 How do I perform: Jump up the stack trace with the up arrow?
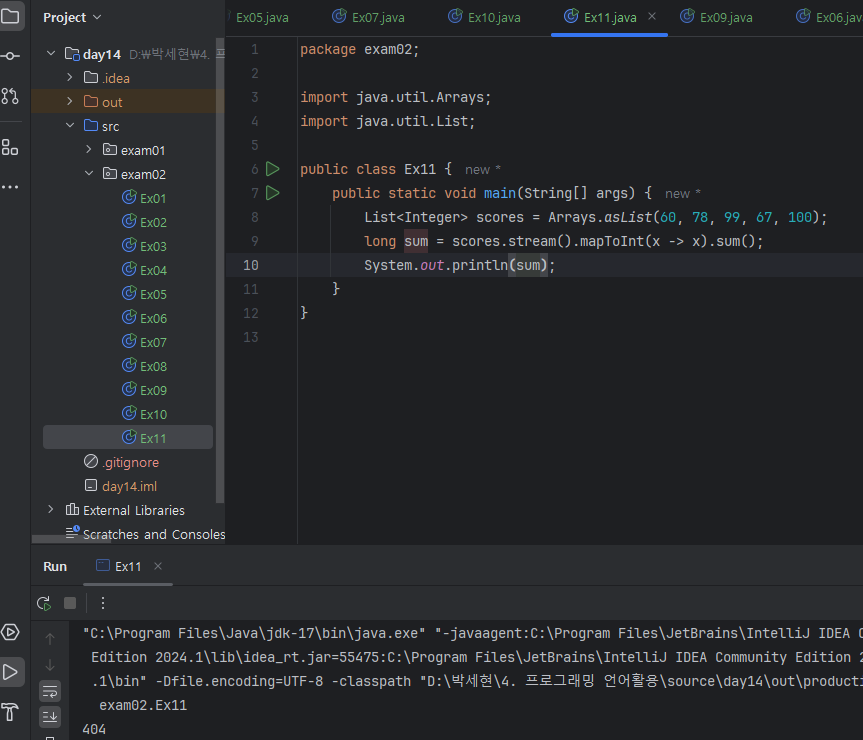(x=50, y=638)
